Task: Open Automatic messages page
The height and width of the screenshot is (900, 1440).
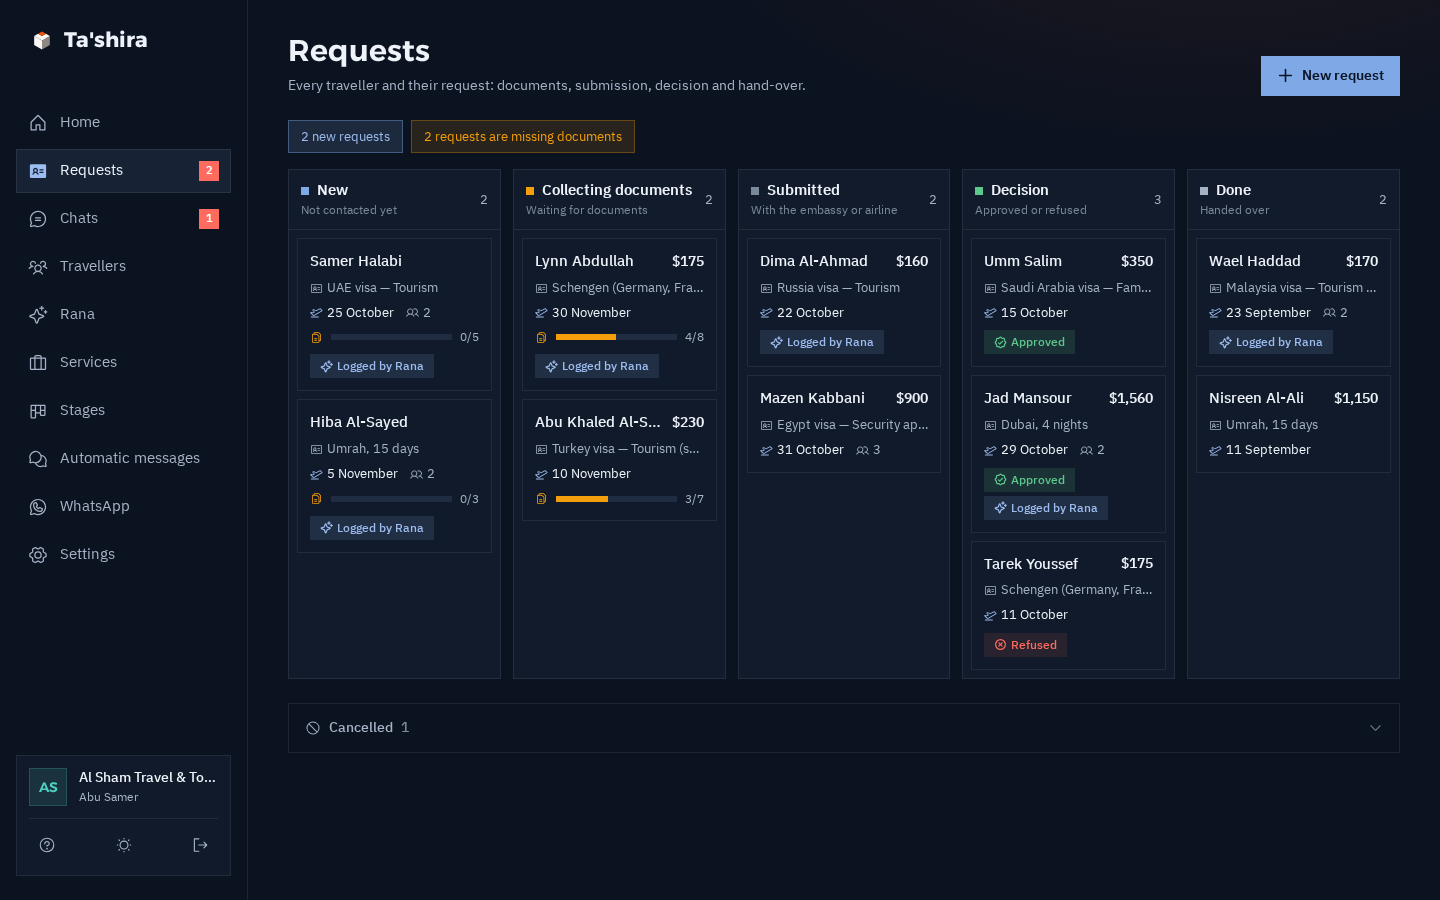Action: click(x=123, y=458)
